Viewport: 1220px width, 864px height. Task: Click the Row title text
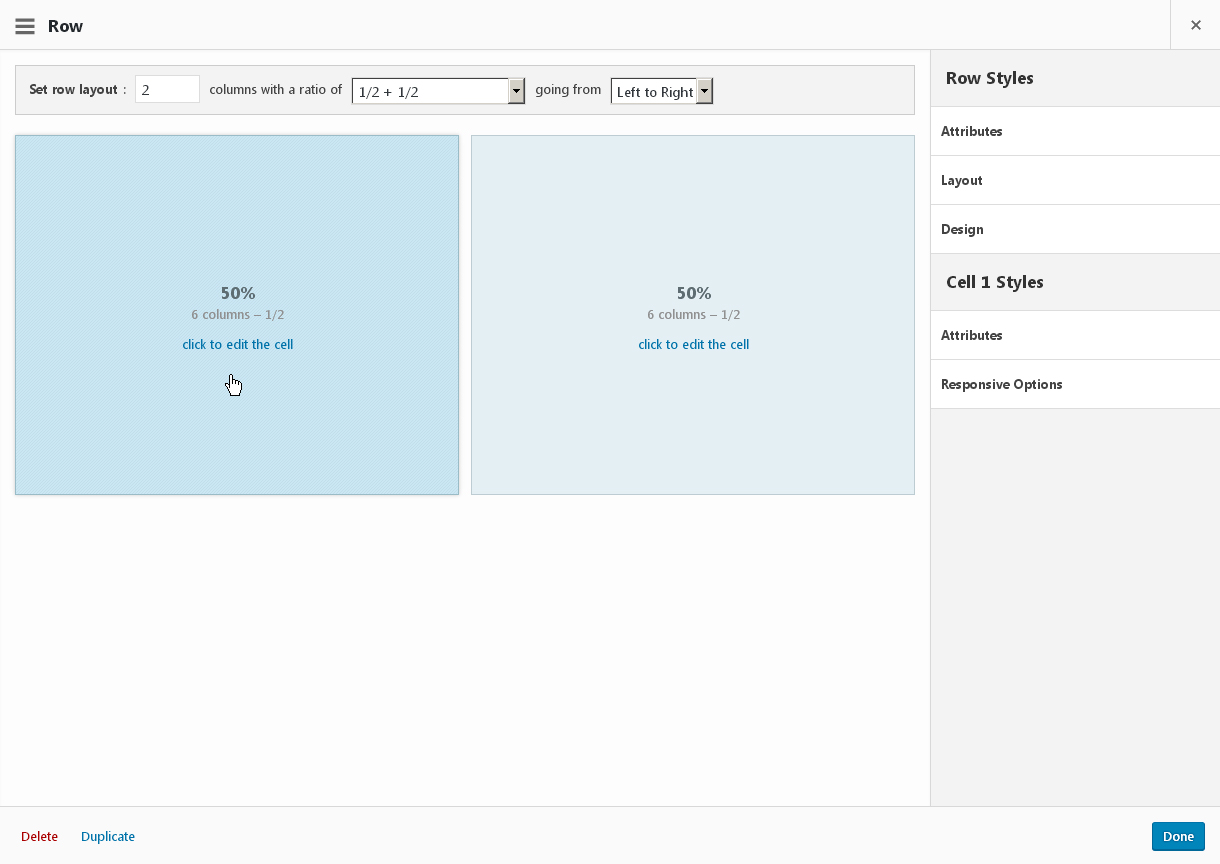pos(65,26)
